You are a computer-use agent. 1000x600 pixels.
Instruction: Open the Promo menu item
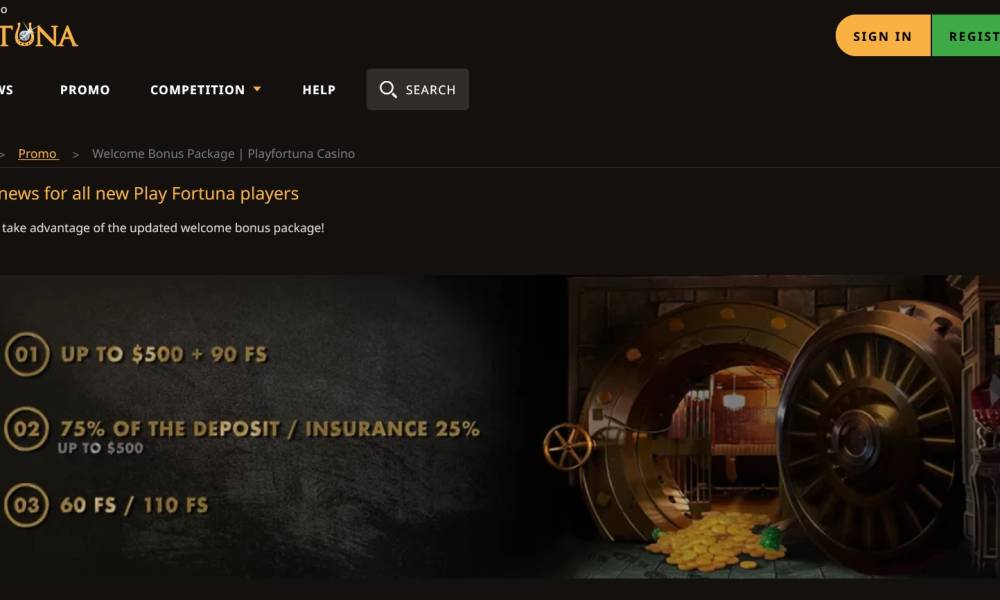click(x=85, y=90)
